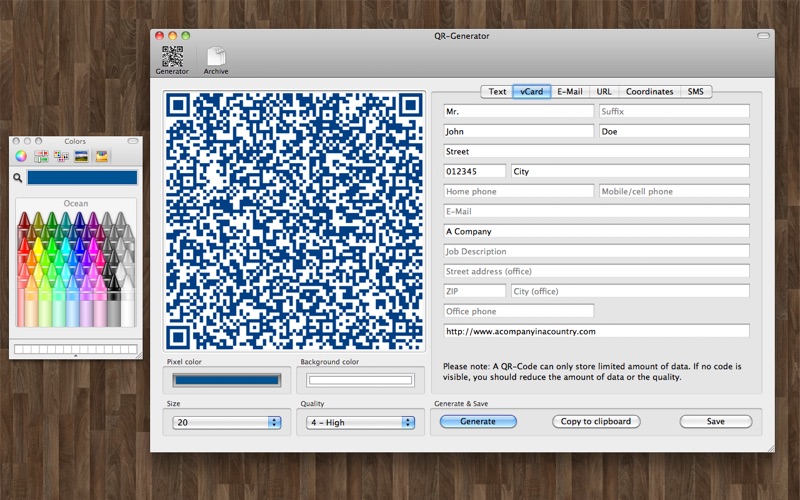Click the Suffix field
800x500 pixels.
pos(674,111)
